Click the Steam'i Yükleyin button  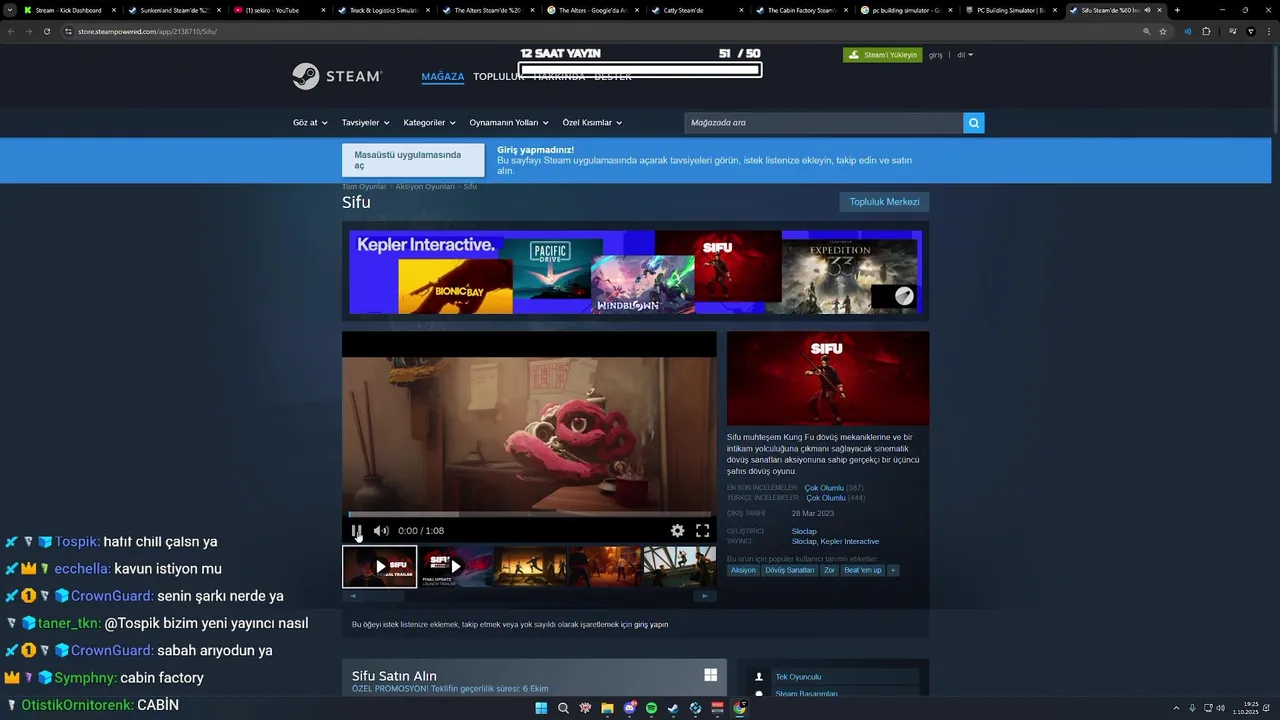882,55
